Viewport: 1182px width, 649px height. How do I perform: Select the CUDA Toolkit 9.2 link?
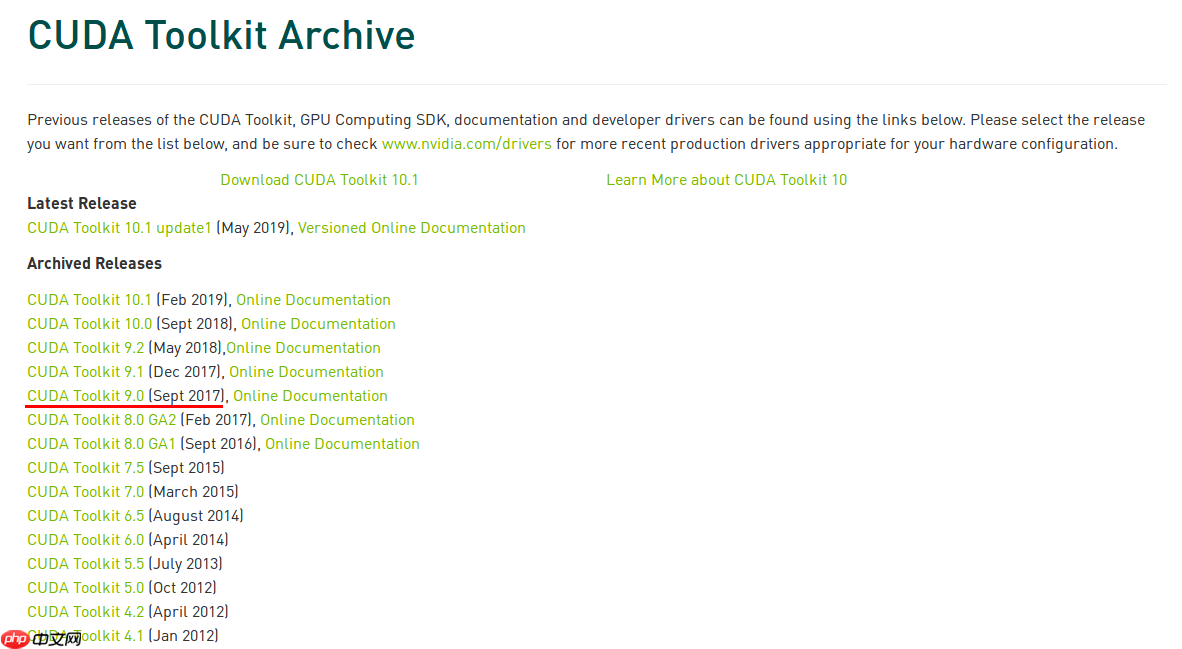tap(85, 348)
